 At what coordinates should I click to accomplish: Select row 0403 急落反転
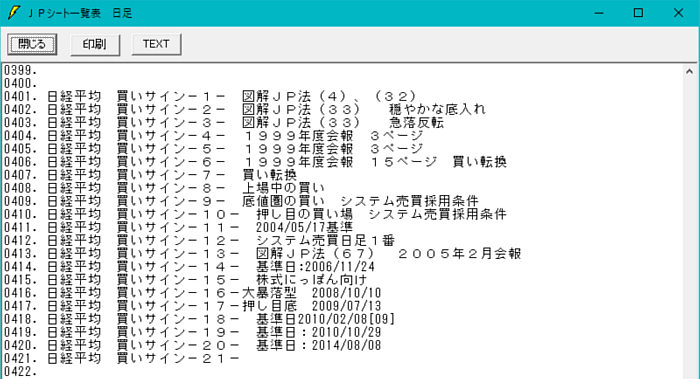click(224, 122)
